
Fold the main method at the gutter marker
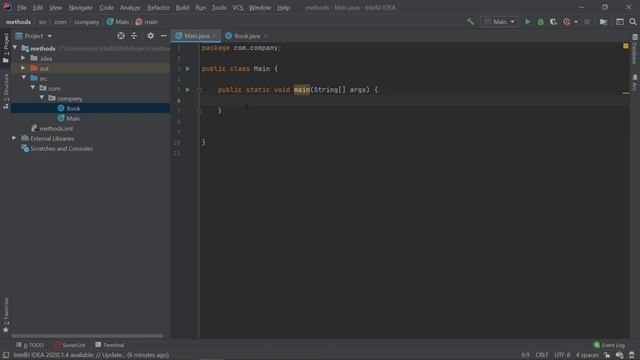click(200, 90)
